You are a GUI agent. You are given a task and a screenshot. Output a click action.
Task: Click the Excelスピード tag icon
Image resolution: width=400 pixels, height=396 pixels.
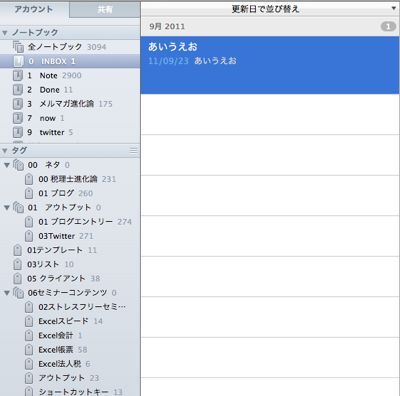point(29,321)
